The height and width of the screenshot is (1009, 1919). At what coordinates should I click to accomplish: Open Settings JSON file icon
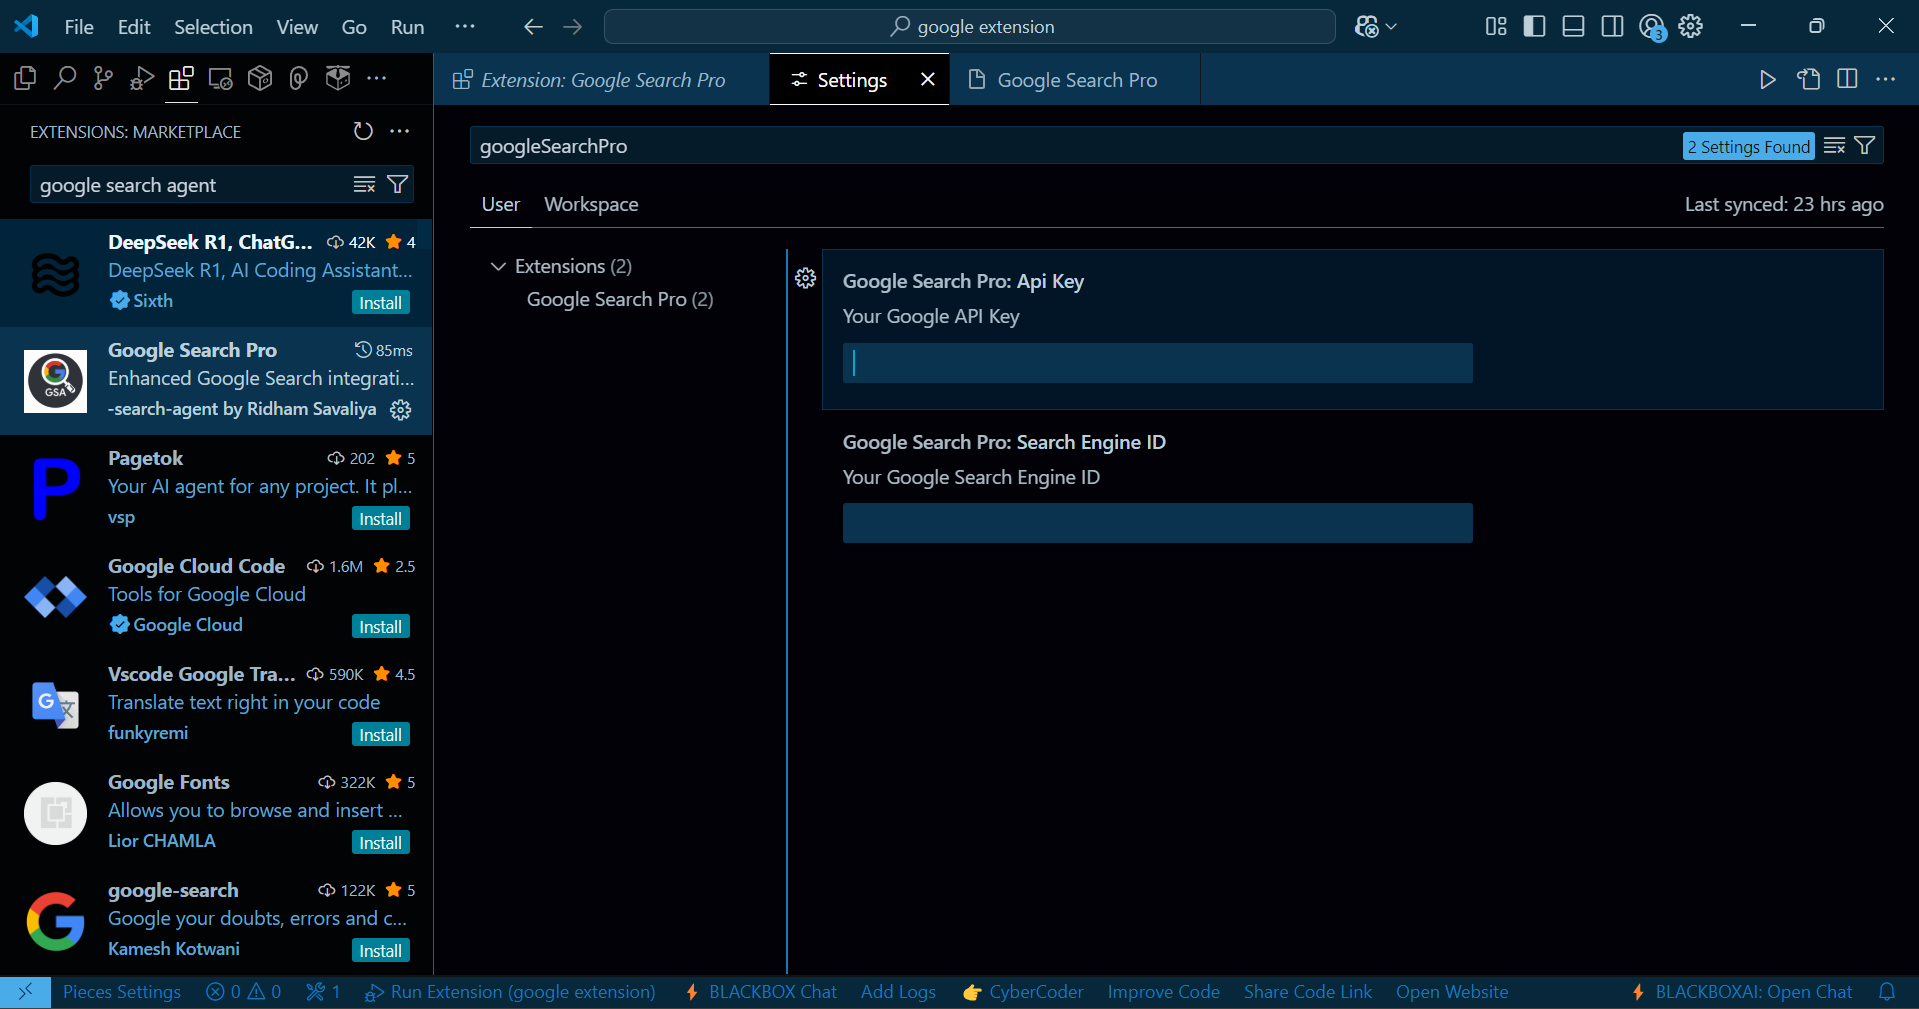coord(1808,79)
